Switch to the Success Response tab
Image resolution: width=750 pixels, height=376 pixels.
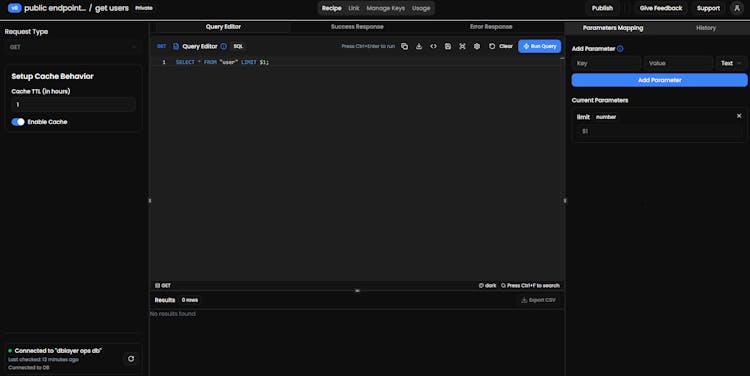click(x=357, y=27)
